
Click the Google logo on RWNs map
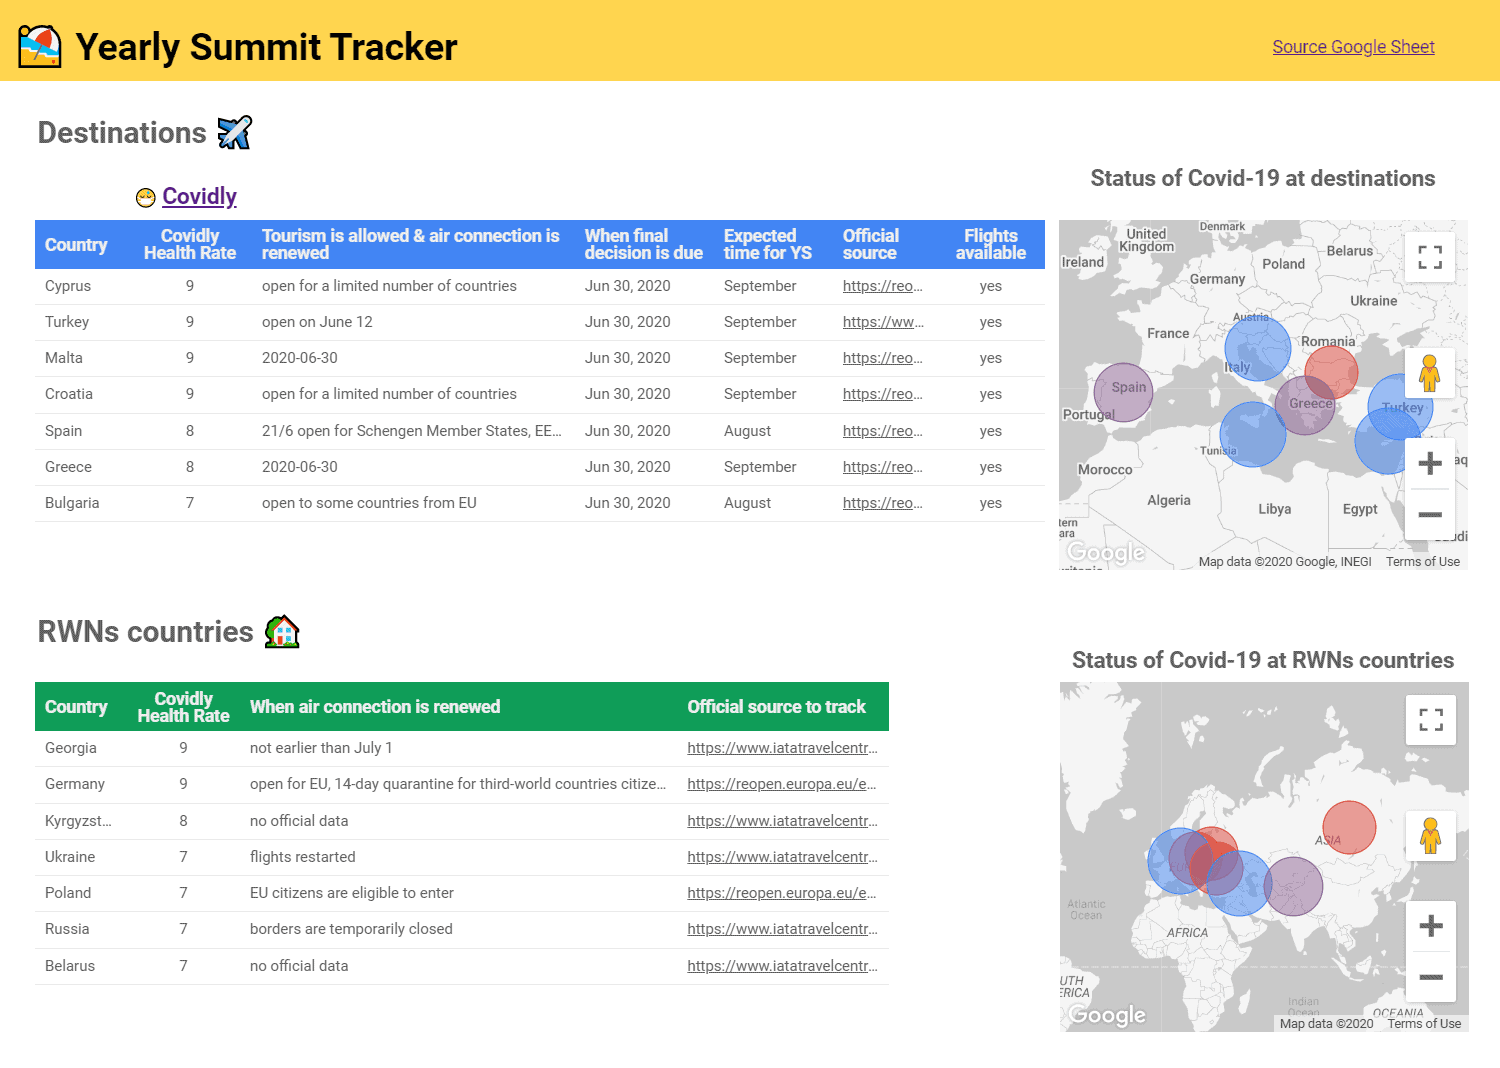click(1107, 1015)
